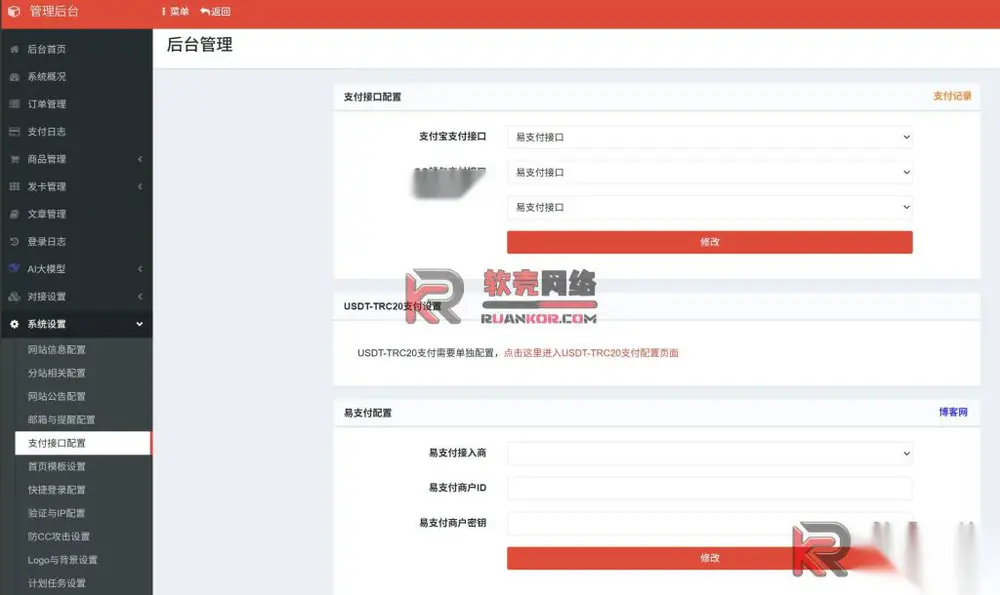Click the history icon beside 登录日志
This screenshot has height=595, width=1000.
point(15,241)
